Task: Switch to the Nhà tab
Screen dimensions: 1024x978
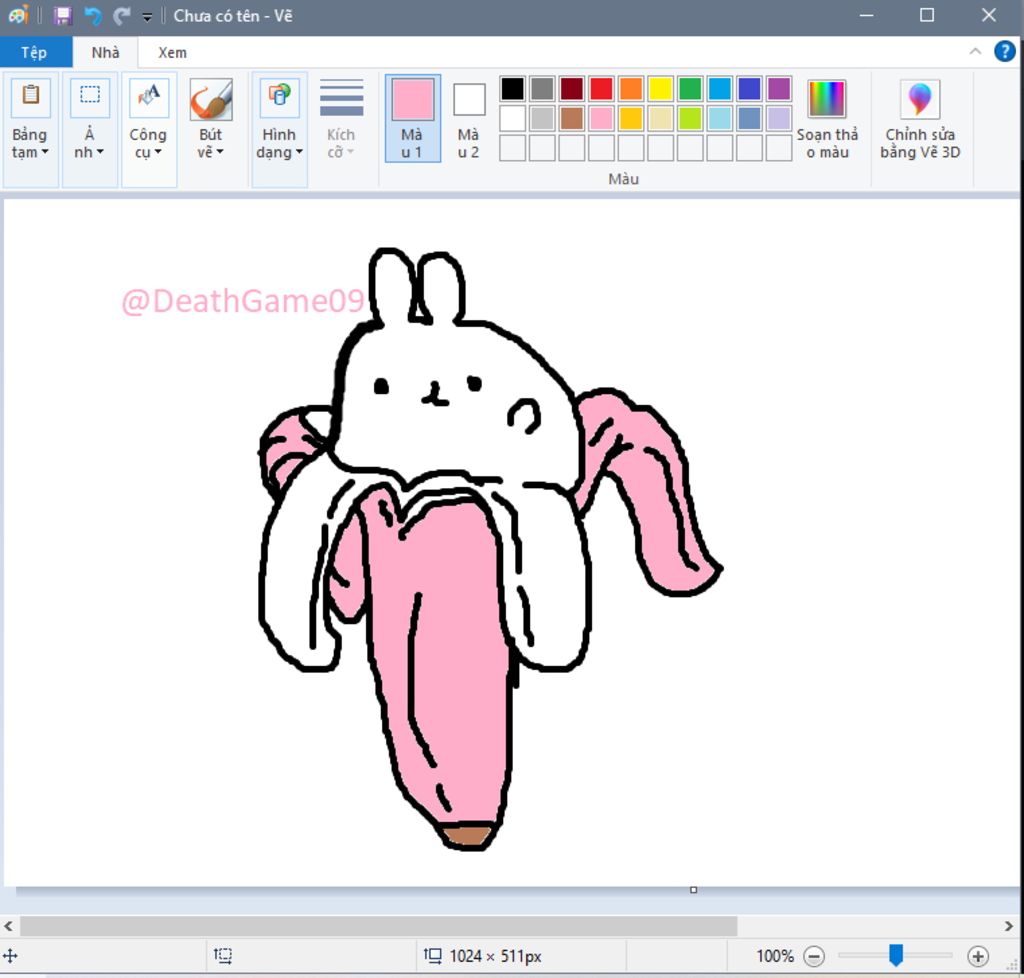Action: pyautogui.click(x=105, y=52)
